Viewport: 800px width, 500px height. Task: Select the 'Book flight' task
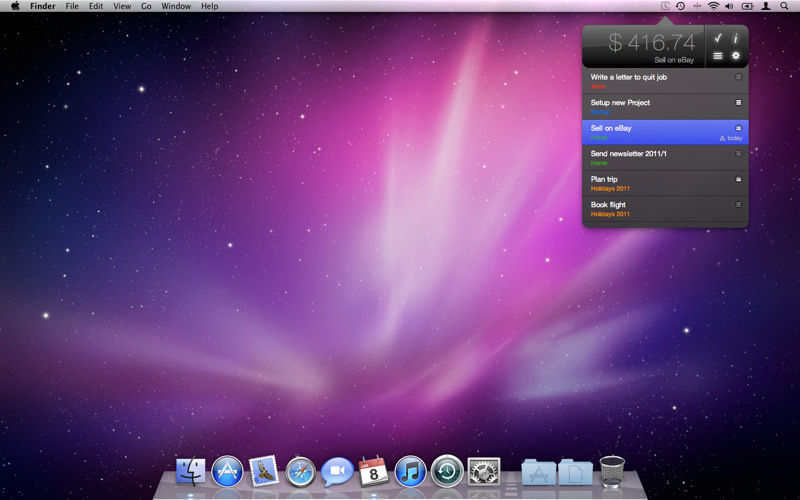tap(665, 209)
